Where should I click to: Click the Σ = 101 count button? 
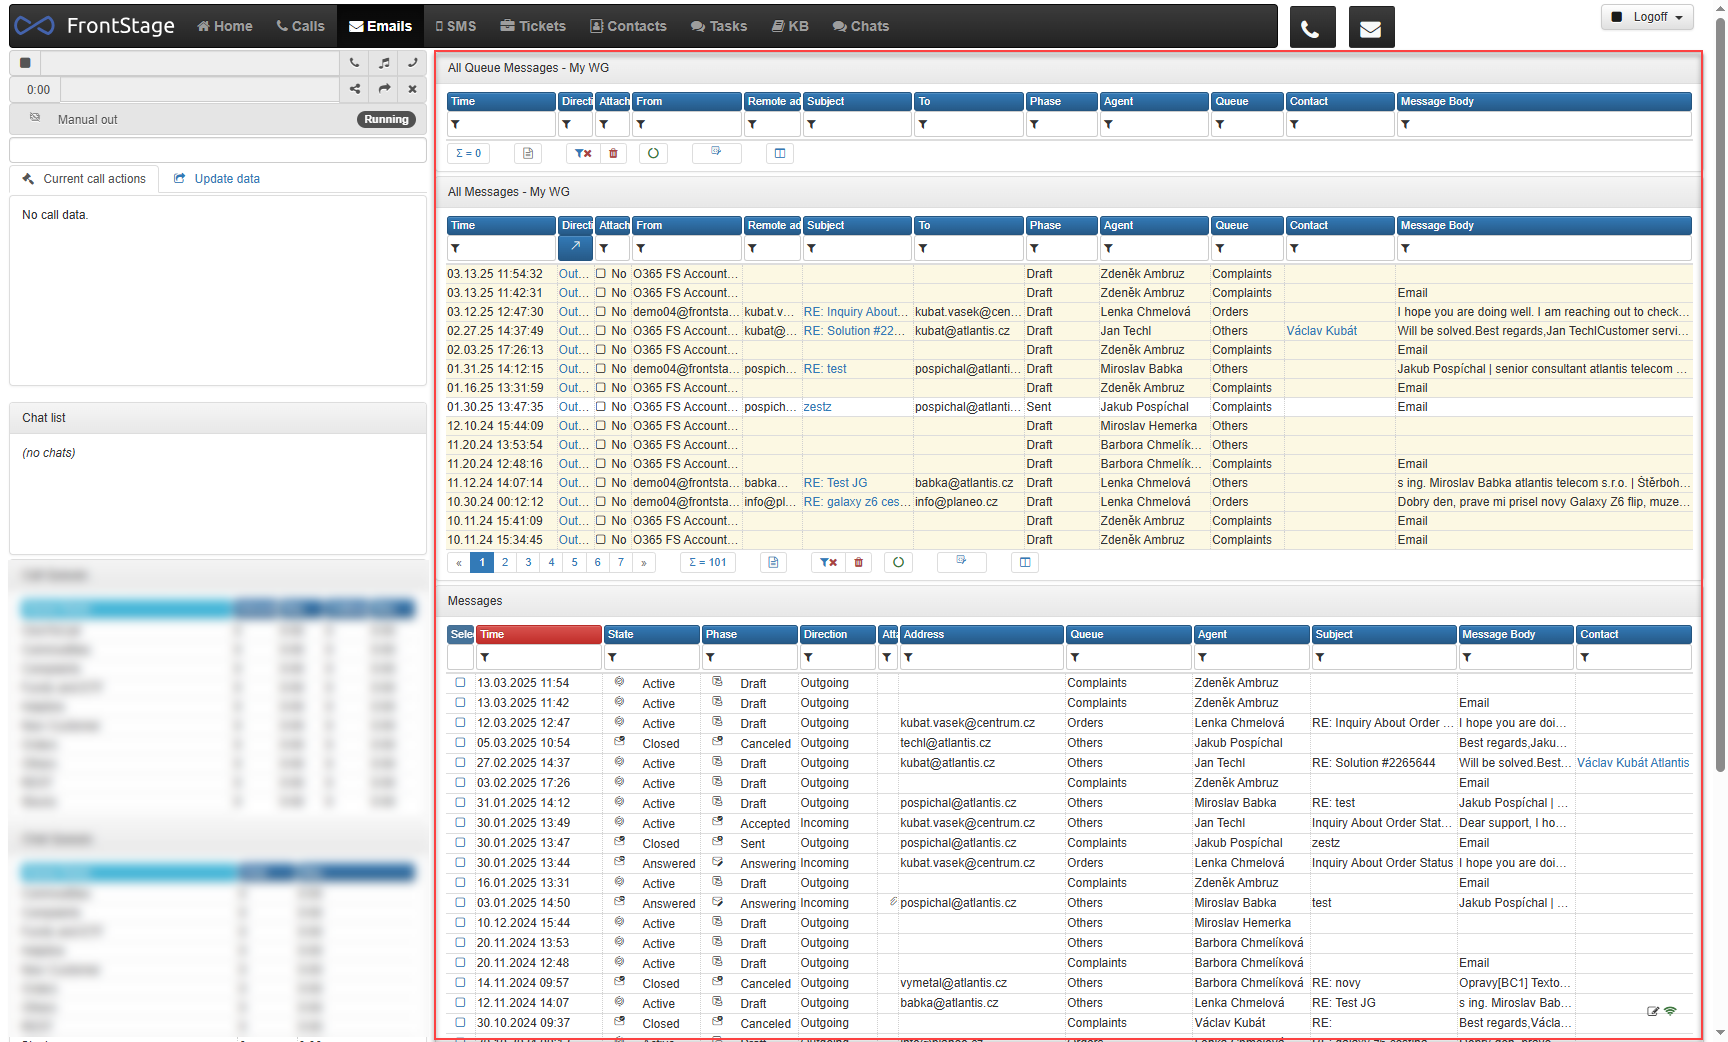click(708, 562)
